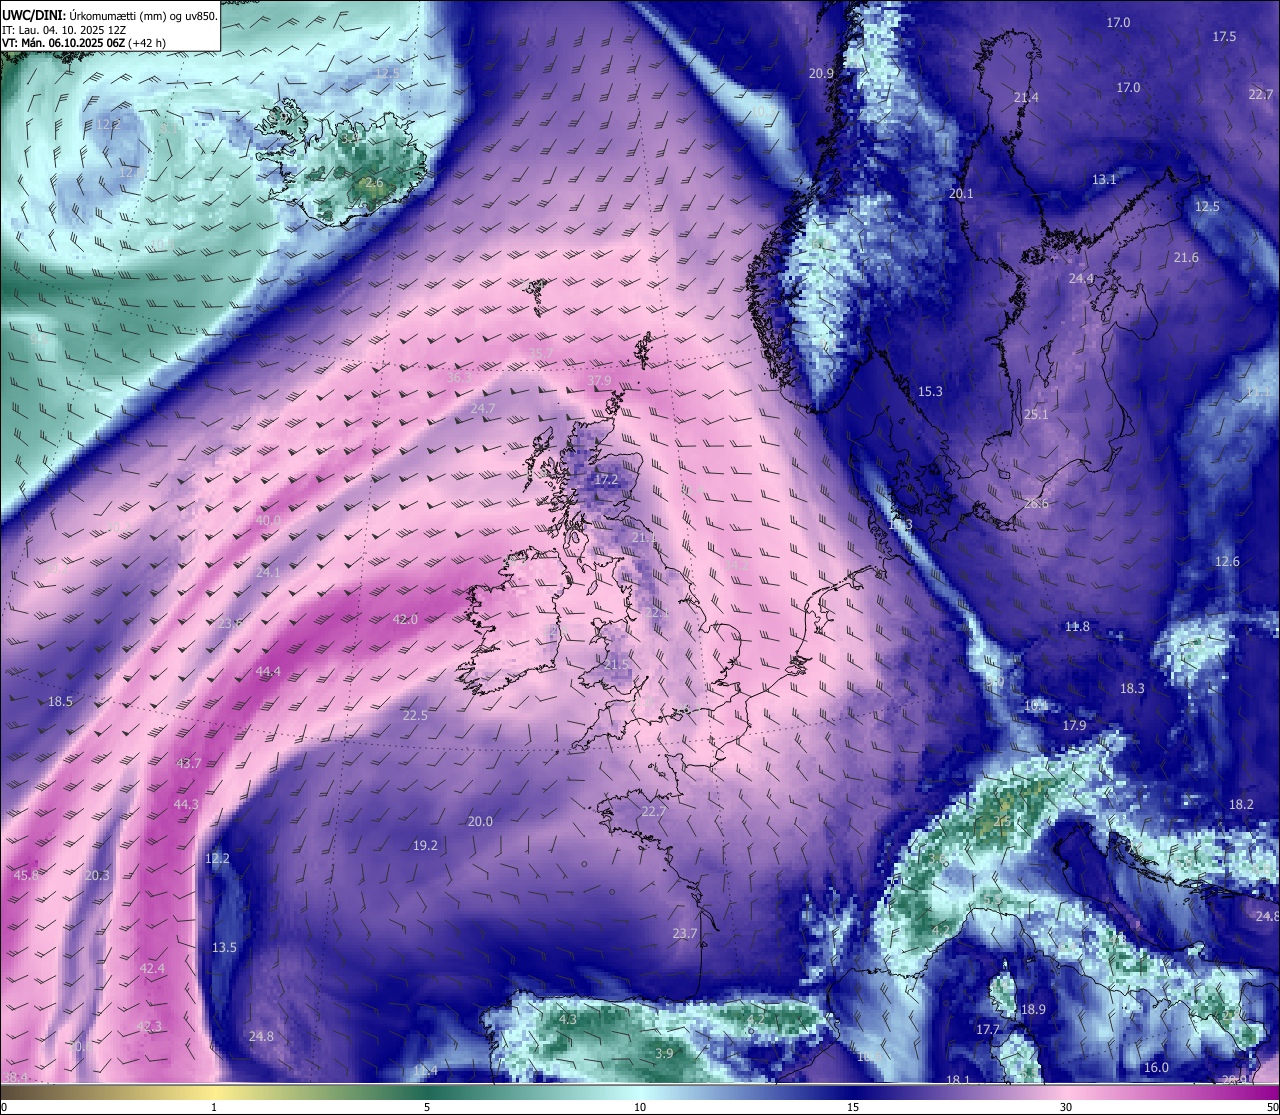Click the legend tick labeled 5

pyautogui.click(x=427, y=1107)
